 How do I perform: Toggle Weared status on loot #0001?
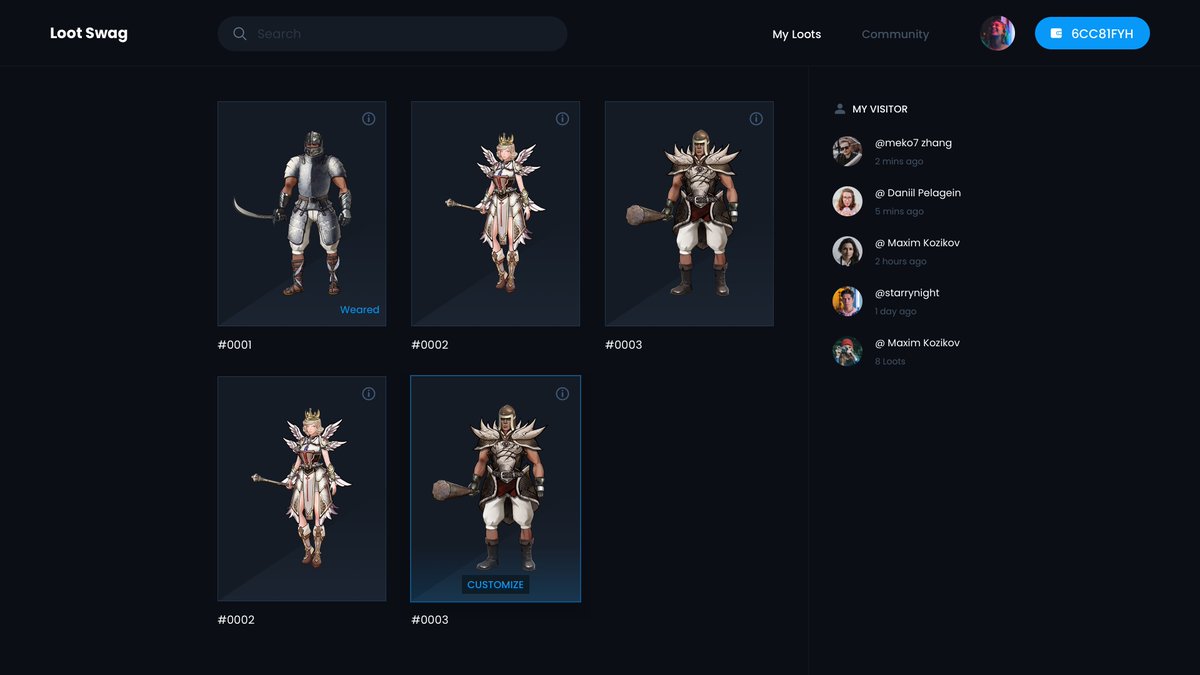click(x=359, y=309)
